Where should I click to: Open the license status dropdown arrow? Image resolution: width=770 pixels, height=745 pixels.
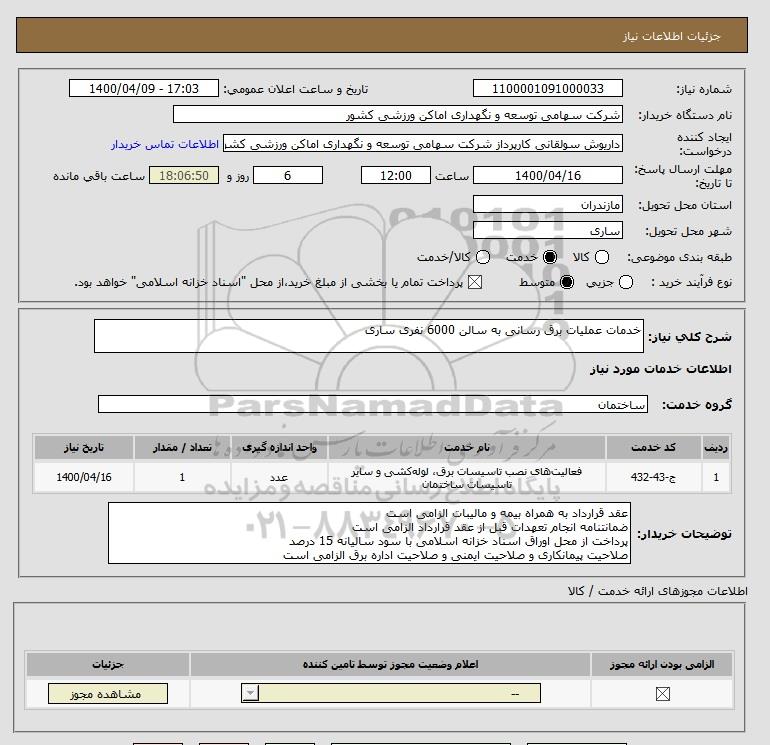(x=250, y=693)
